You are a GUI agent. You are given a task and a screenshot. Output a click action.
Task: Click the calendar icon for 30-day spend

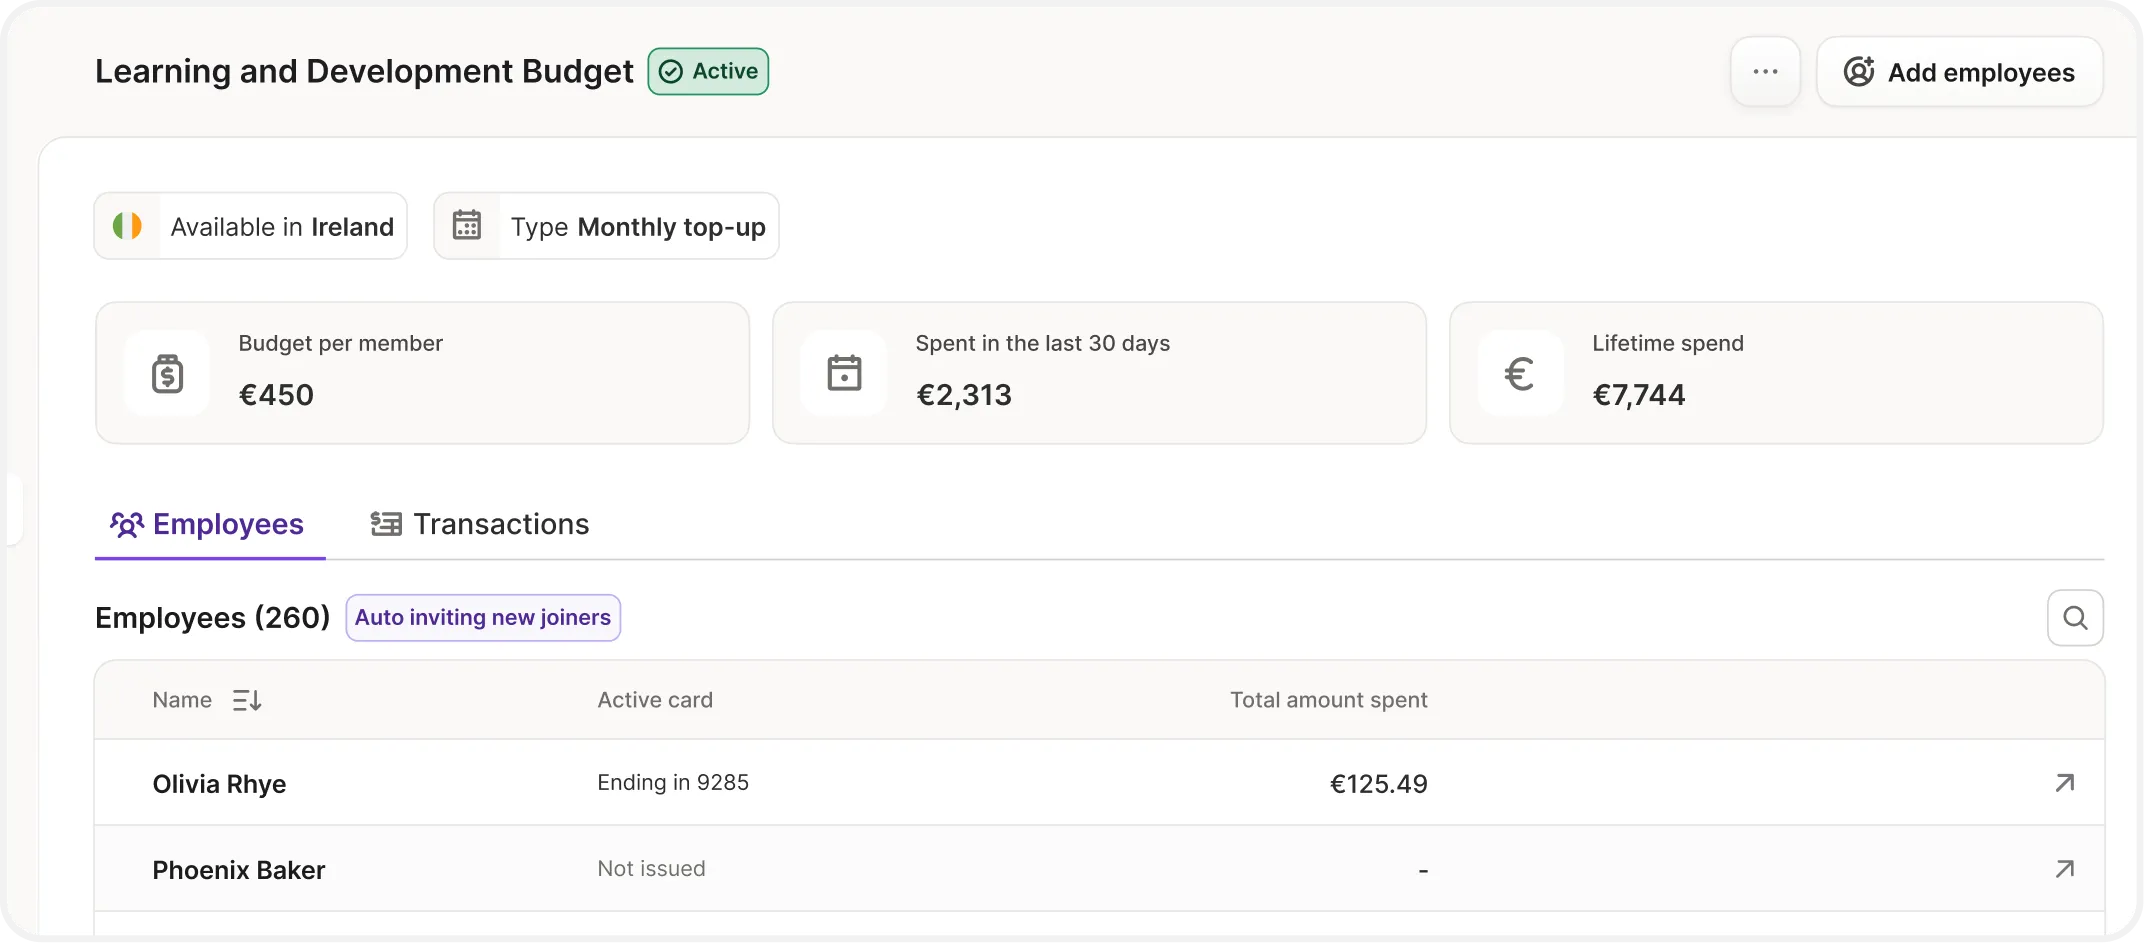(844, 374)
